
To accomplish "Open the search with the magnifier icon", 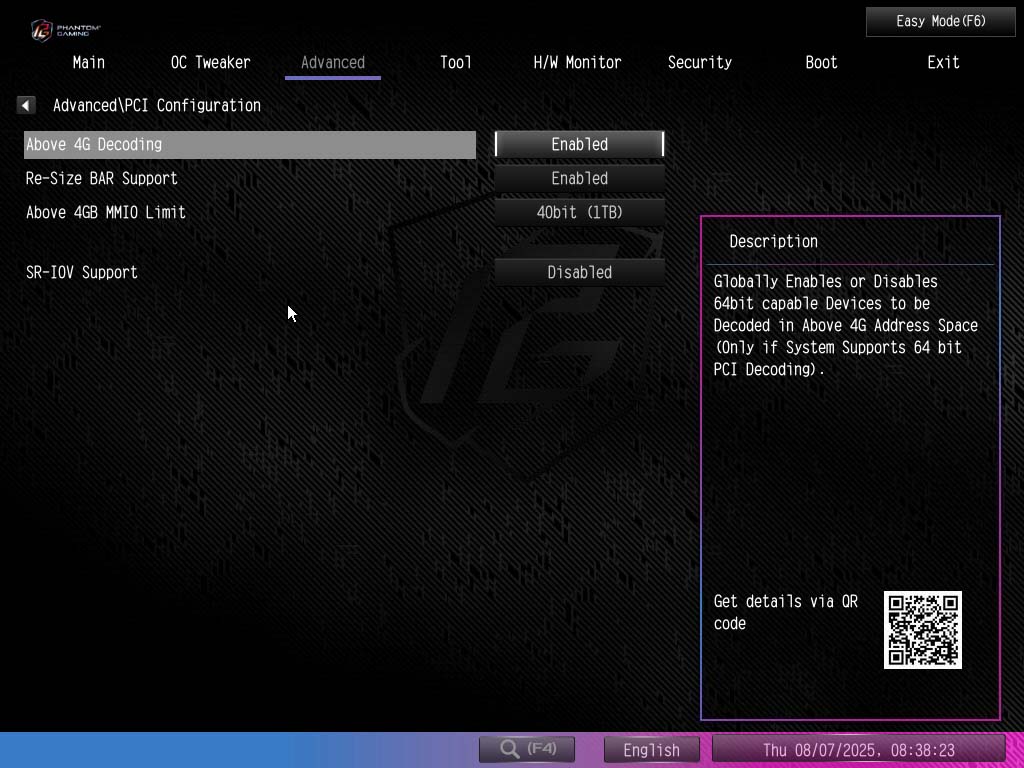I will pyautogui.click(x=527, y=748).
